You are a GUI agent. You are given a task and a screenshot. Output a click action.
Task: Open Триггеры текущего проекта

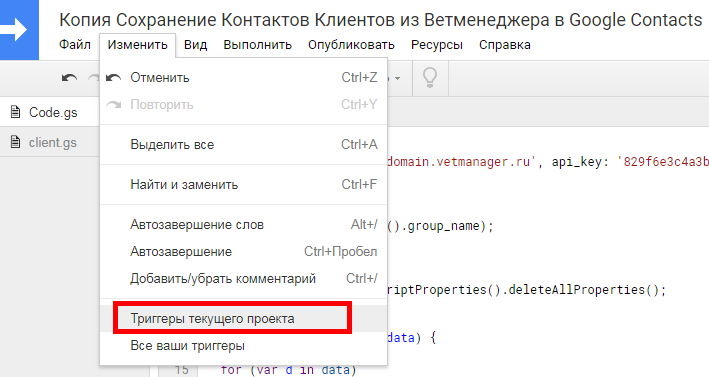point(243,319)
